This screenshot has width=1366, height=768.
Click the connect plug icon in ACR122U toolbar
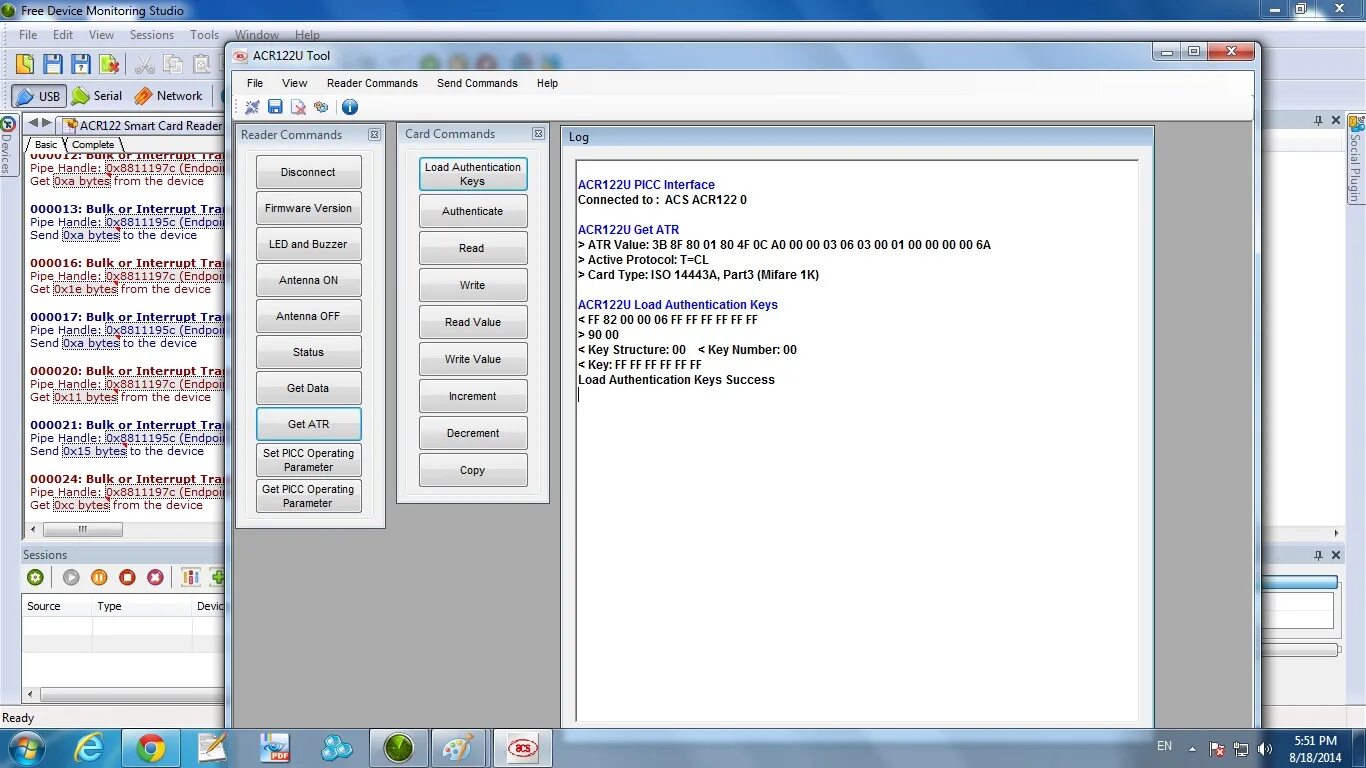[252, 107]
